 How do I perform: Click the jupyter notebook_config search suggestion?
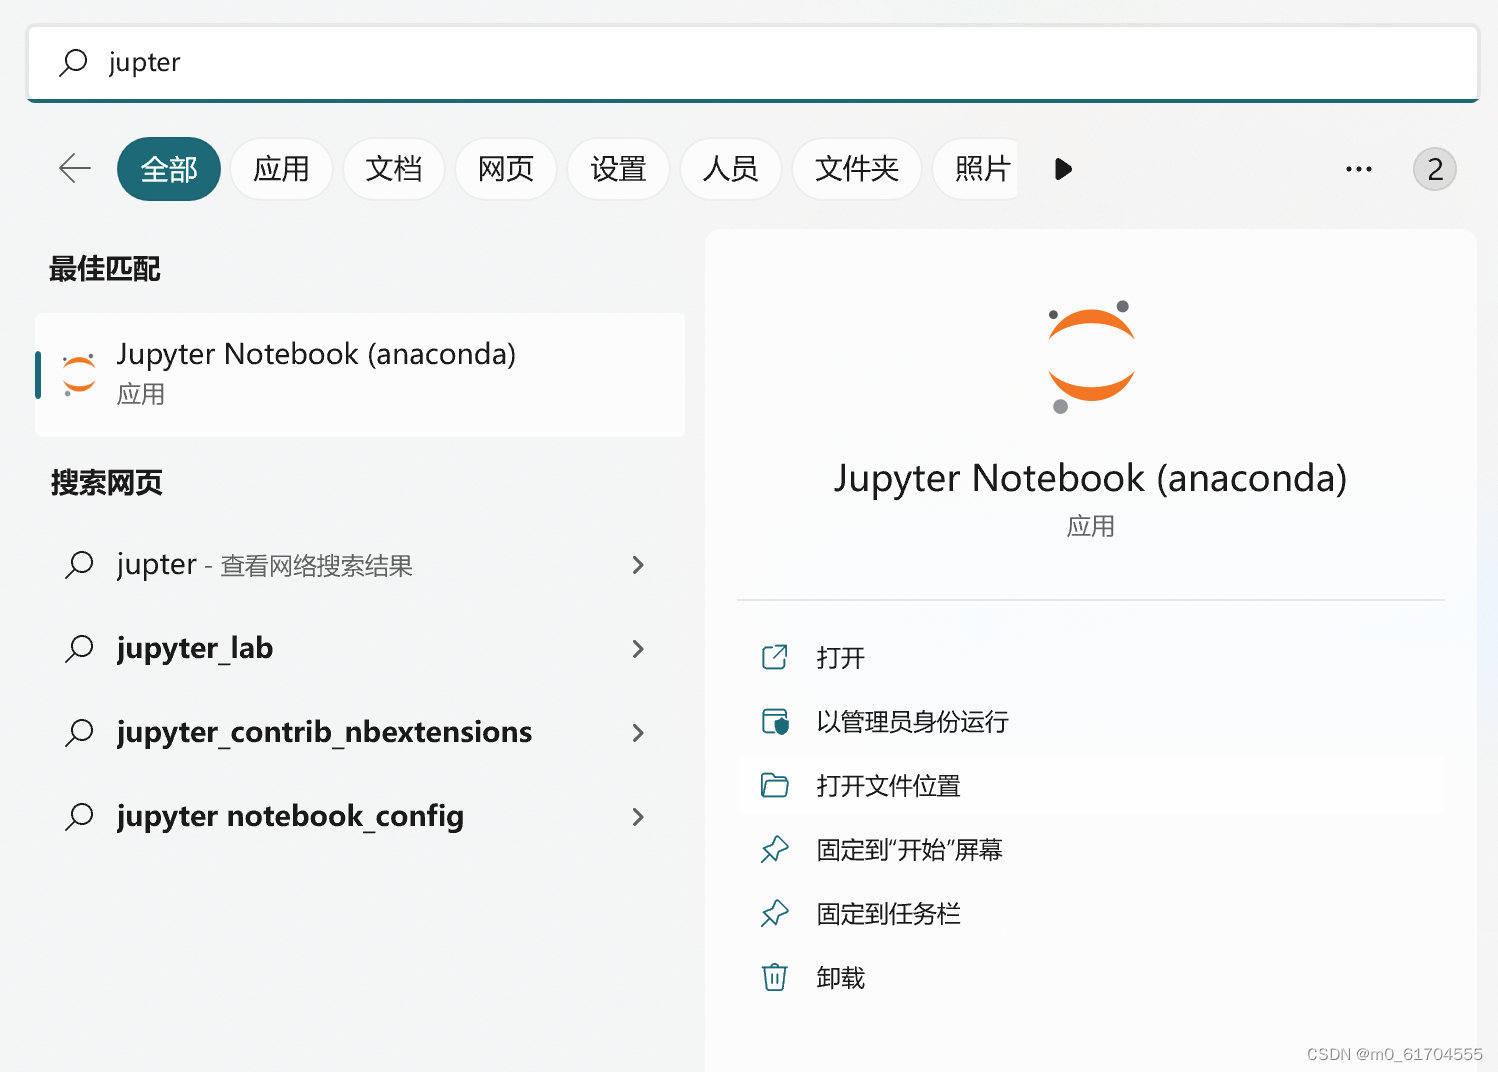tap(360, 817)
